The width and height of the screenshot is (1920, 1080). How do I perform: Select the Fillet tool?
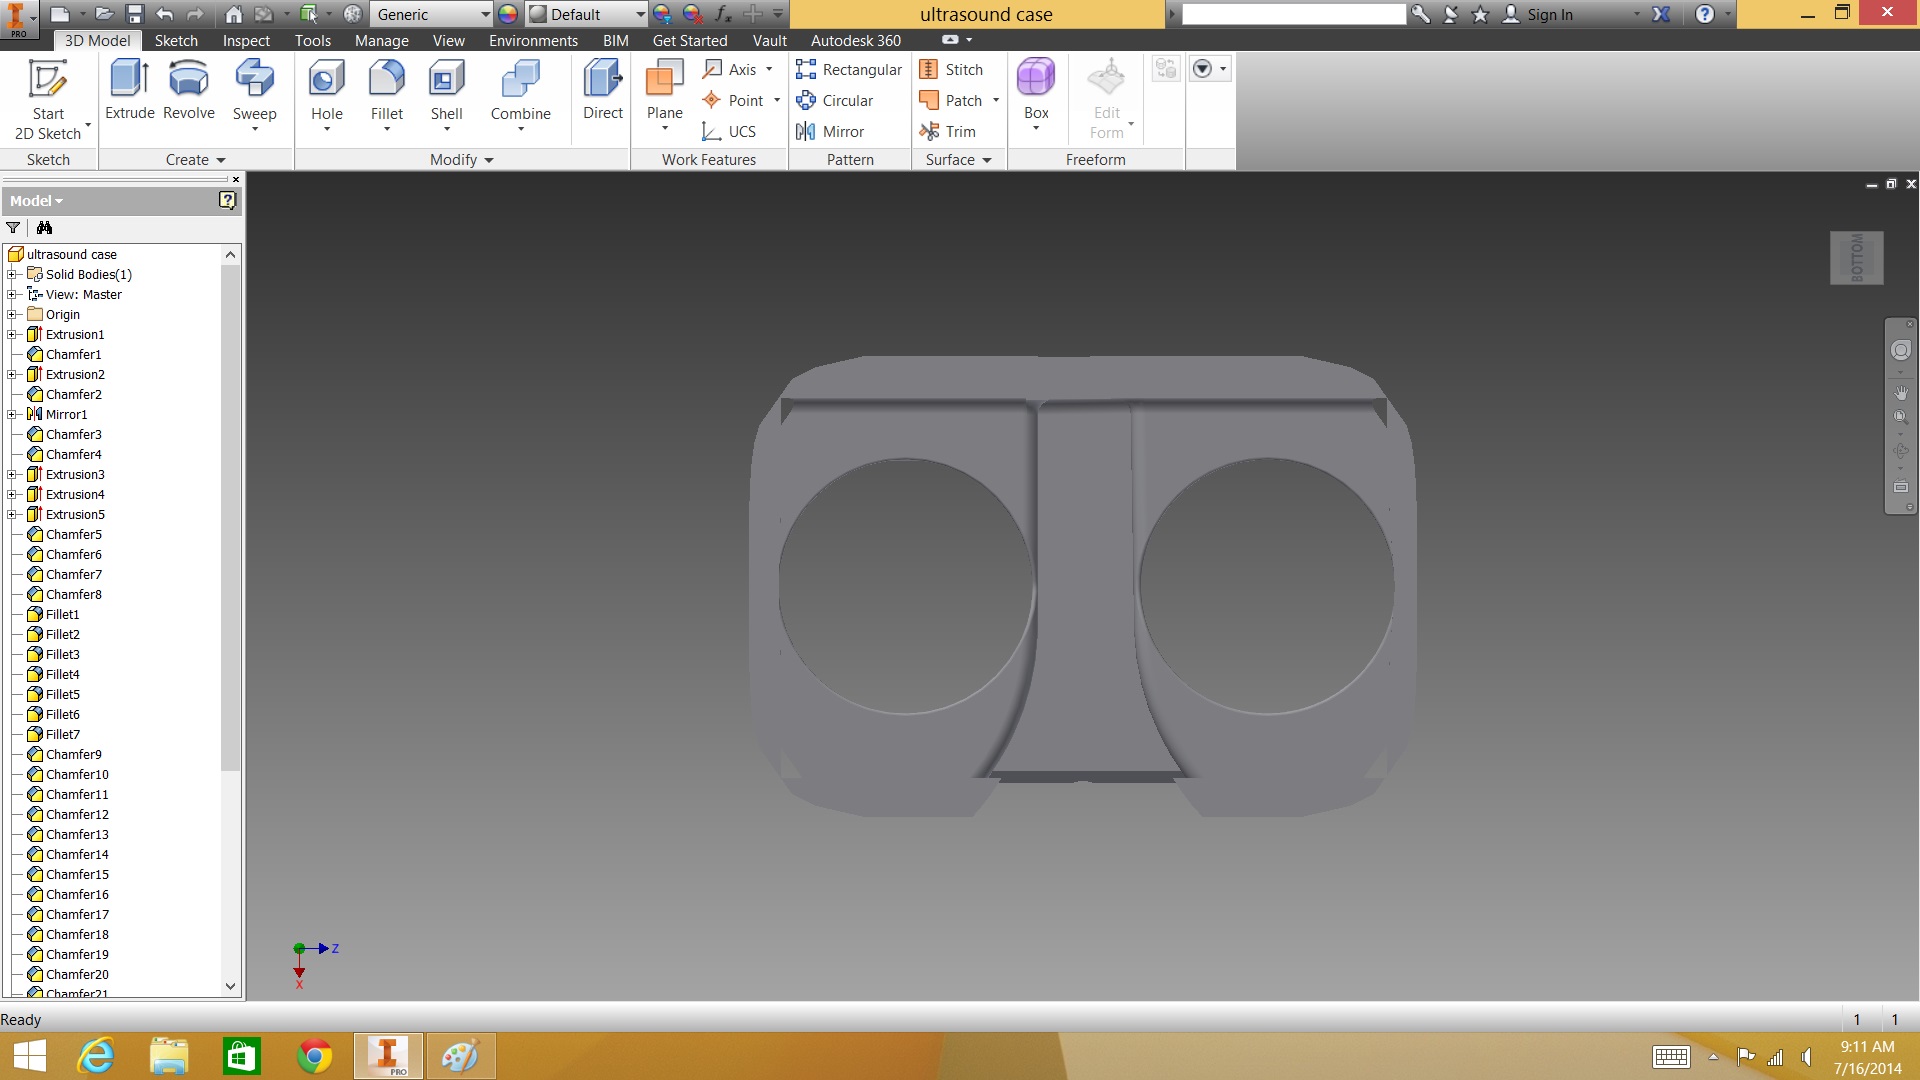(387, 95)
